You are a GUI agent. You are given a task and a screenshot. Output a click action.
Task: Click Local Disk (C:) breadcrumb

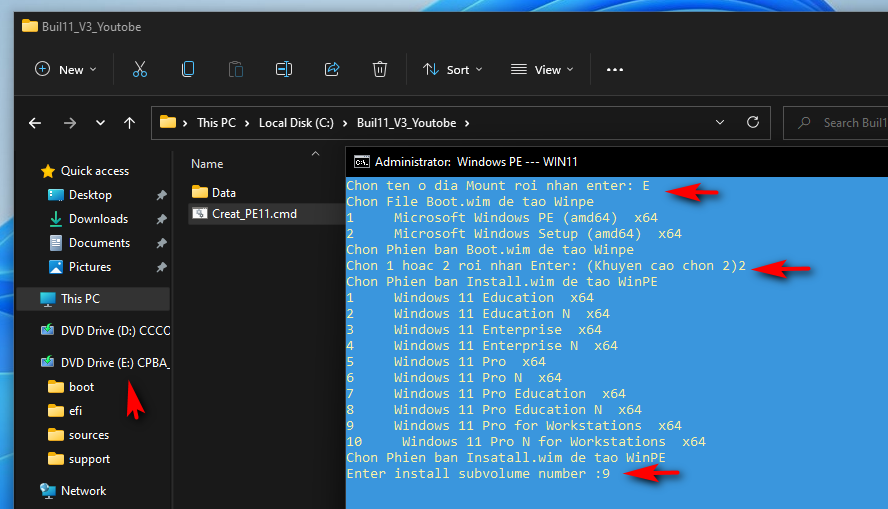296,123
